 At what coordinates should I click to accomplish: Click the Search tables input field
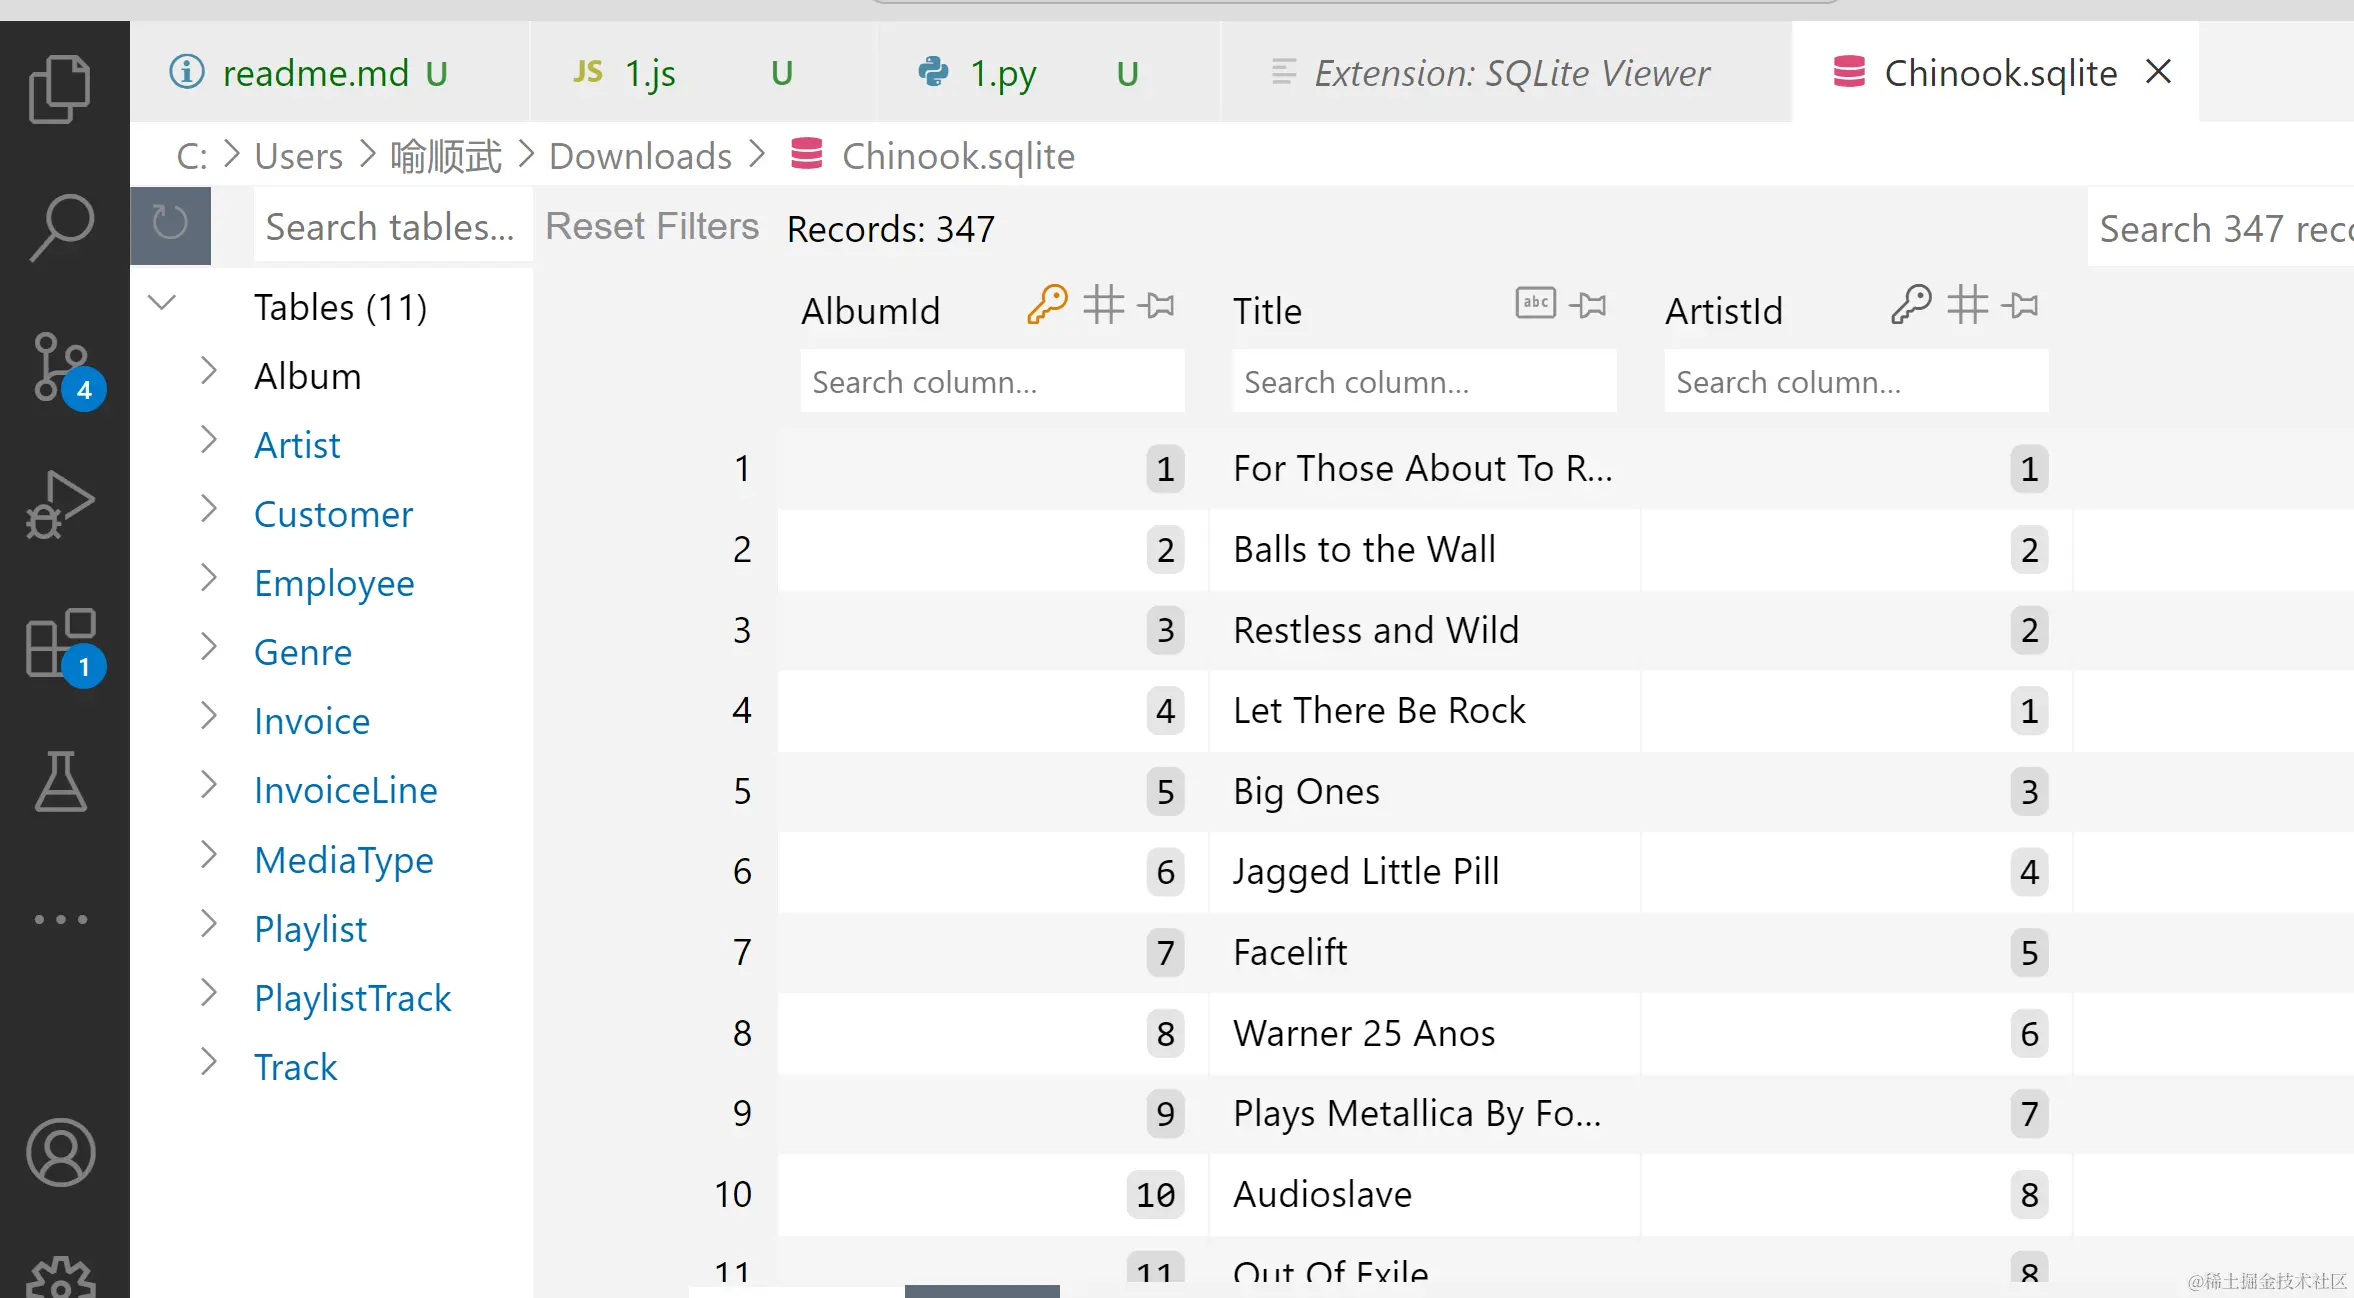click(x=390, y=227)
